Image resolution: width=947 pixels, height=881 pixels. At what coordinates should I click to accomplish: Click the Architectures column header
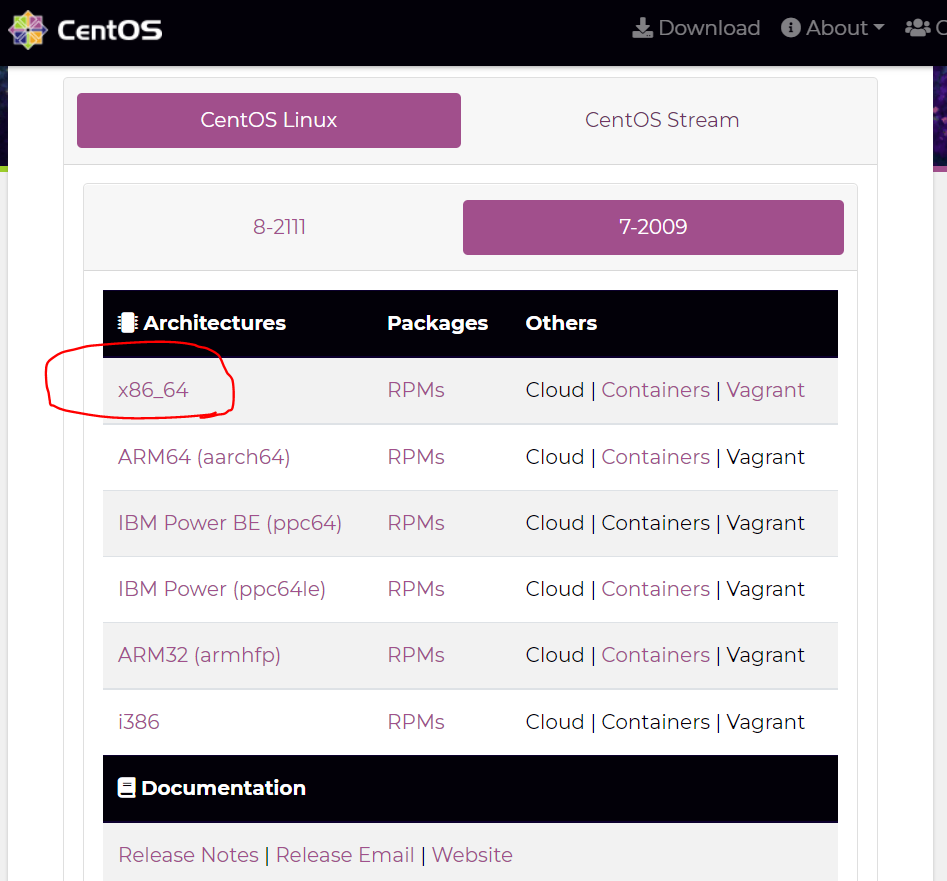coord(202,323)
